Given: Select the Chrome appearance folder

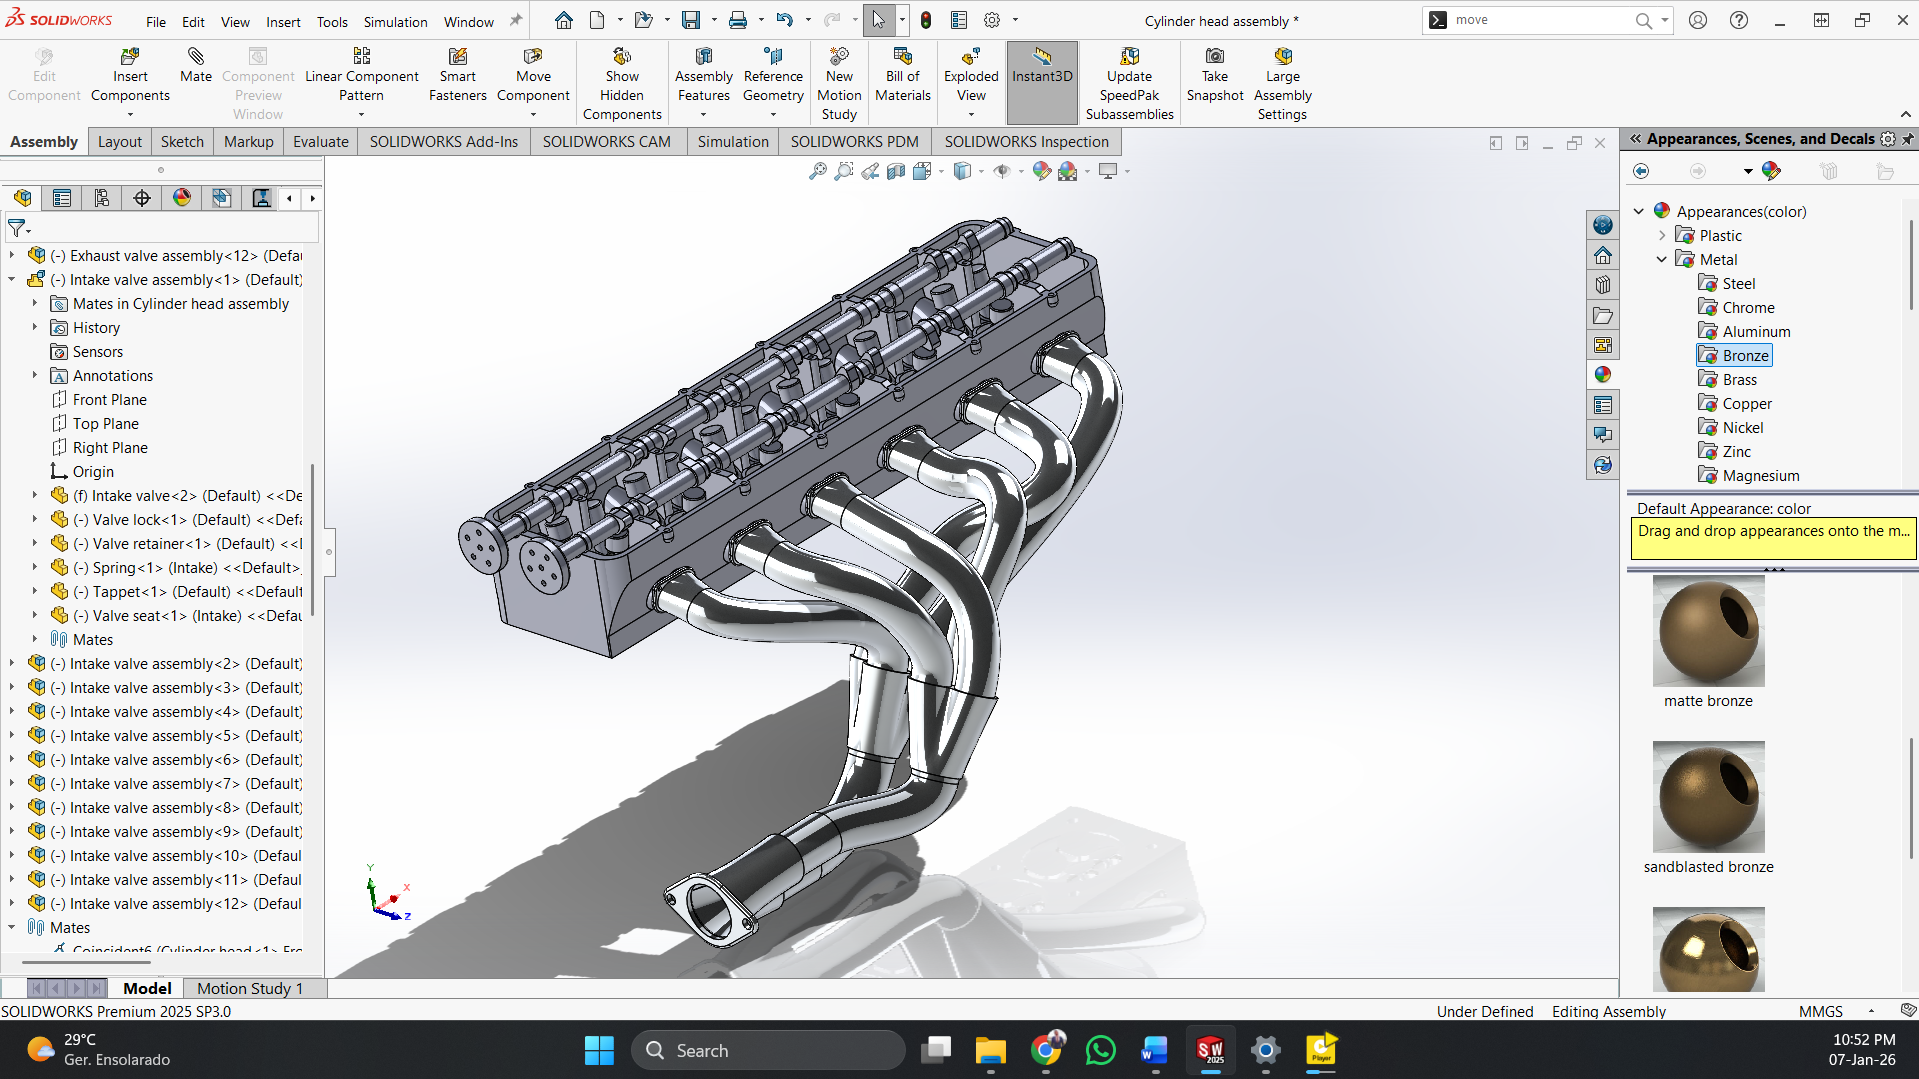Looking at the screenshot, I should pyautogui.click(x=1747, y=308).
